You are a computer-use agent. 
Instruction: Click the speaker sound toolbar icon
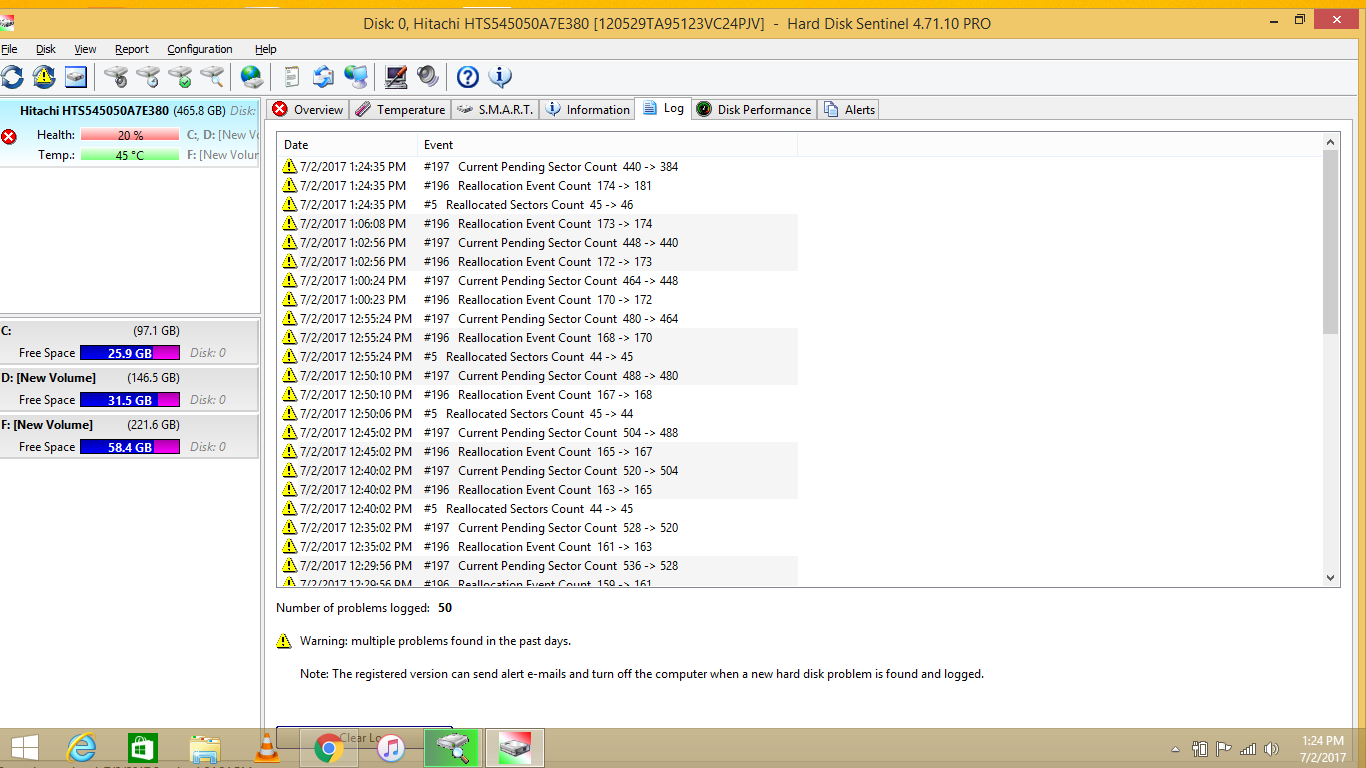tap(428, 77)
